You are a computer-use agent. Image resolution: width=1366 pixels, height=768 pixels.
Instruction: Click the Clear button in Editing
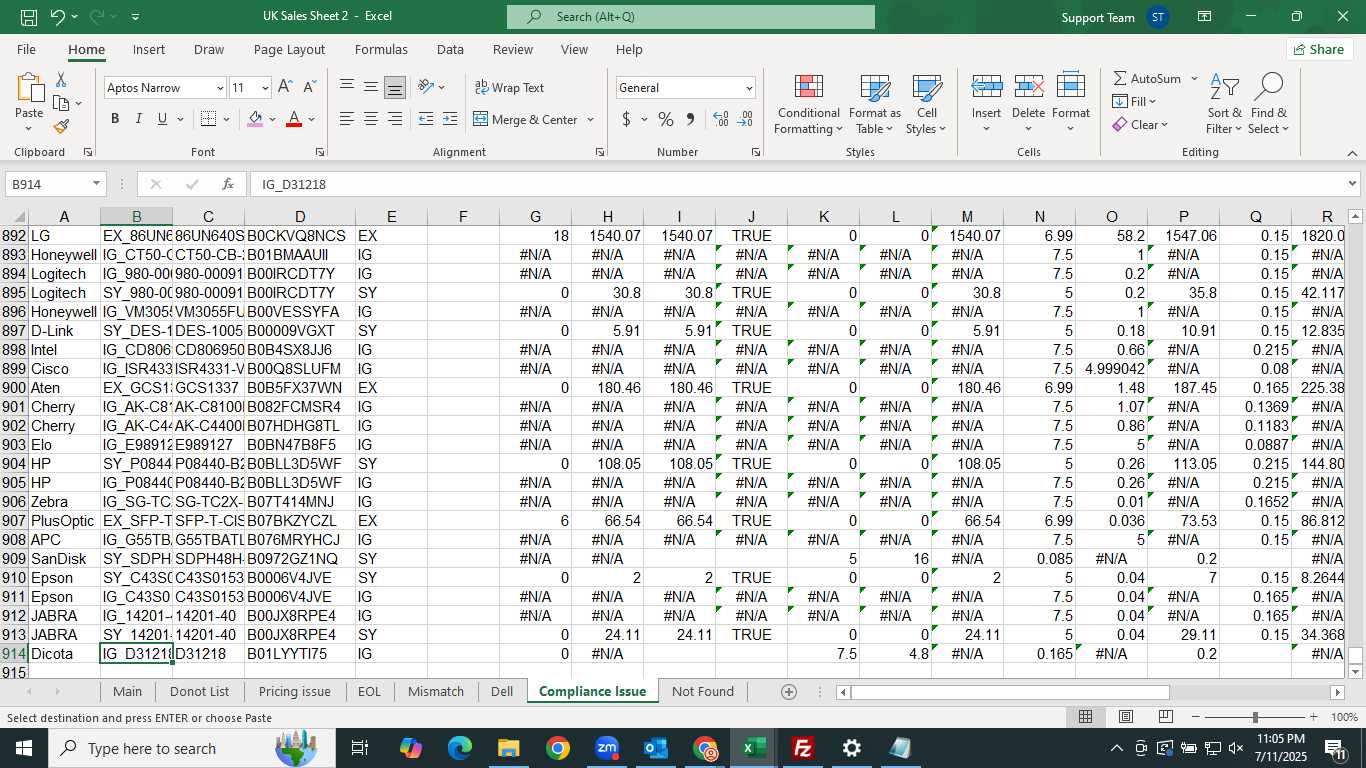coord(1140,125)
